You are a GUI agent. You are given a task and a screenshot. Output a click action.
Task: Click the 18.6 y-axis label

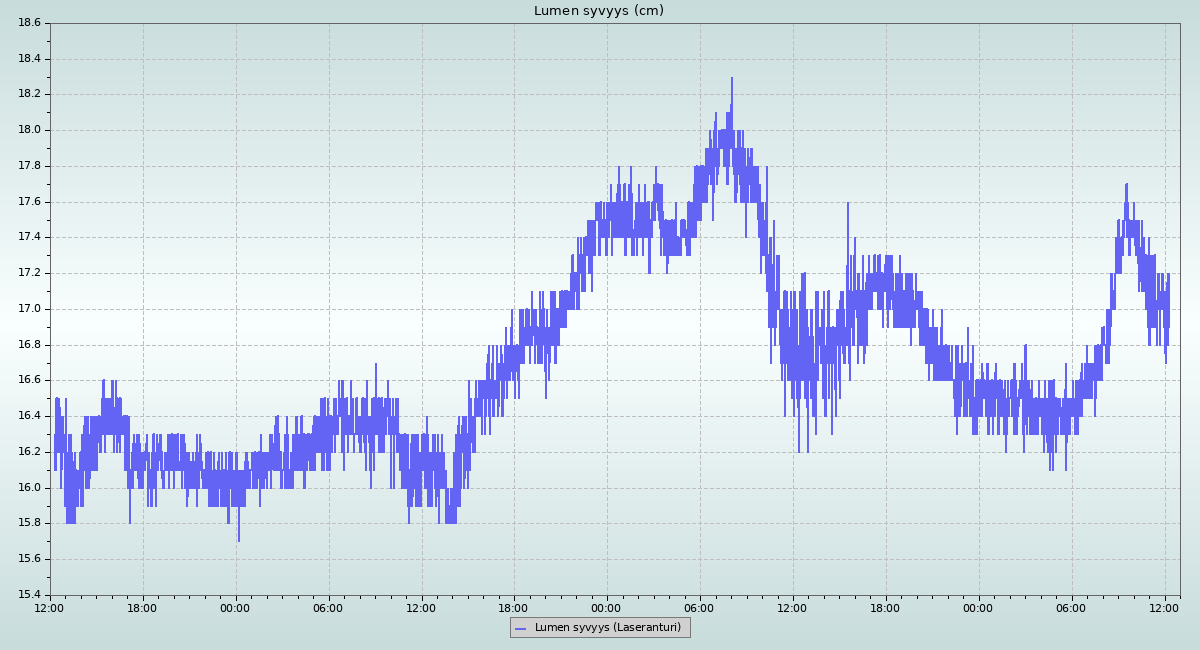[x=30, y=22]
